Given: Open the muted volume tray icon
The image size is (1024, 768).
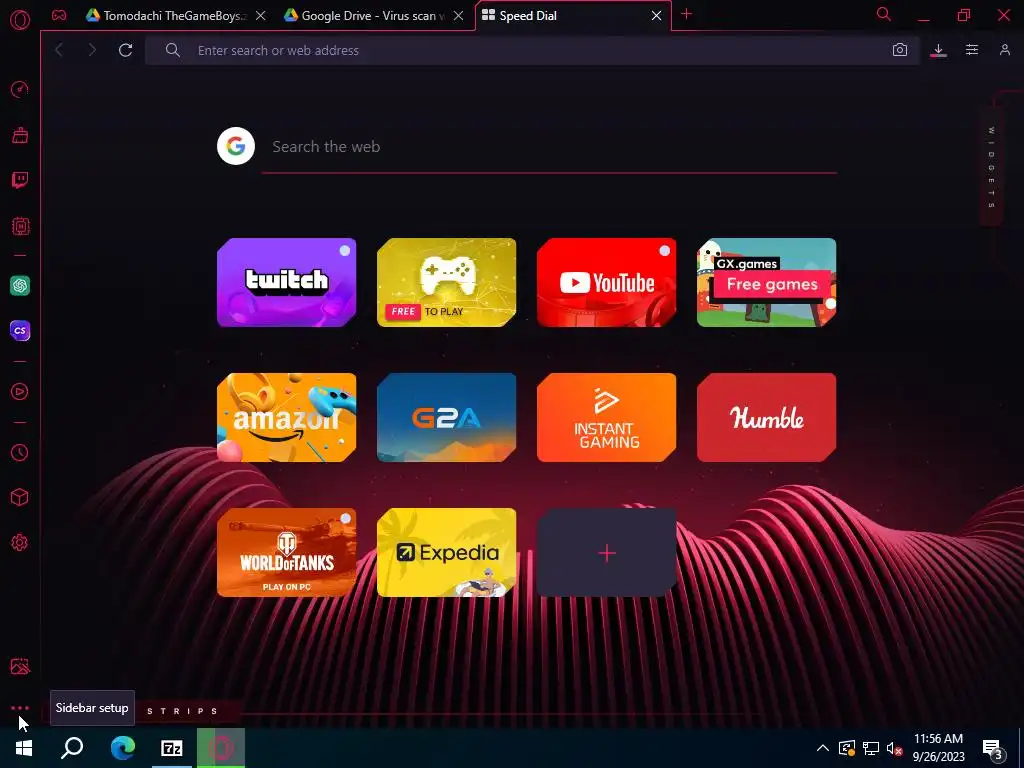Looking at the screenshot, I should tap(894, 748).
